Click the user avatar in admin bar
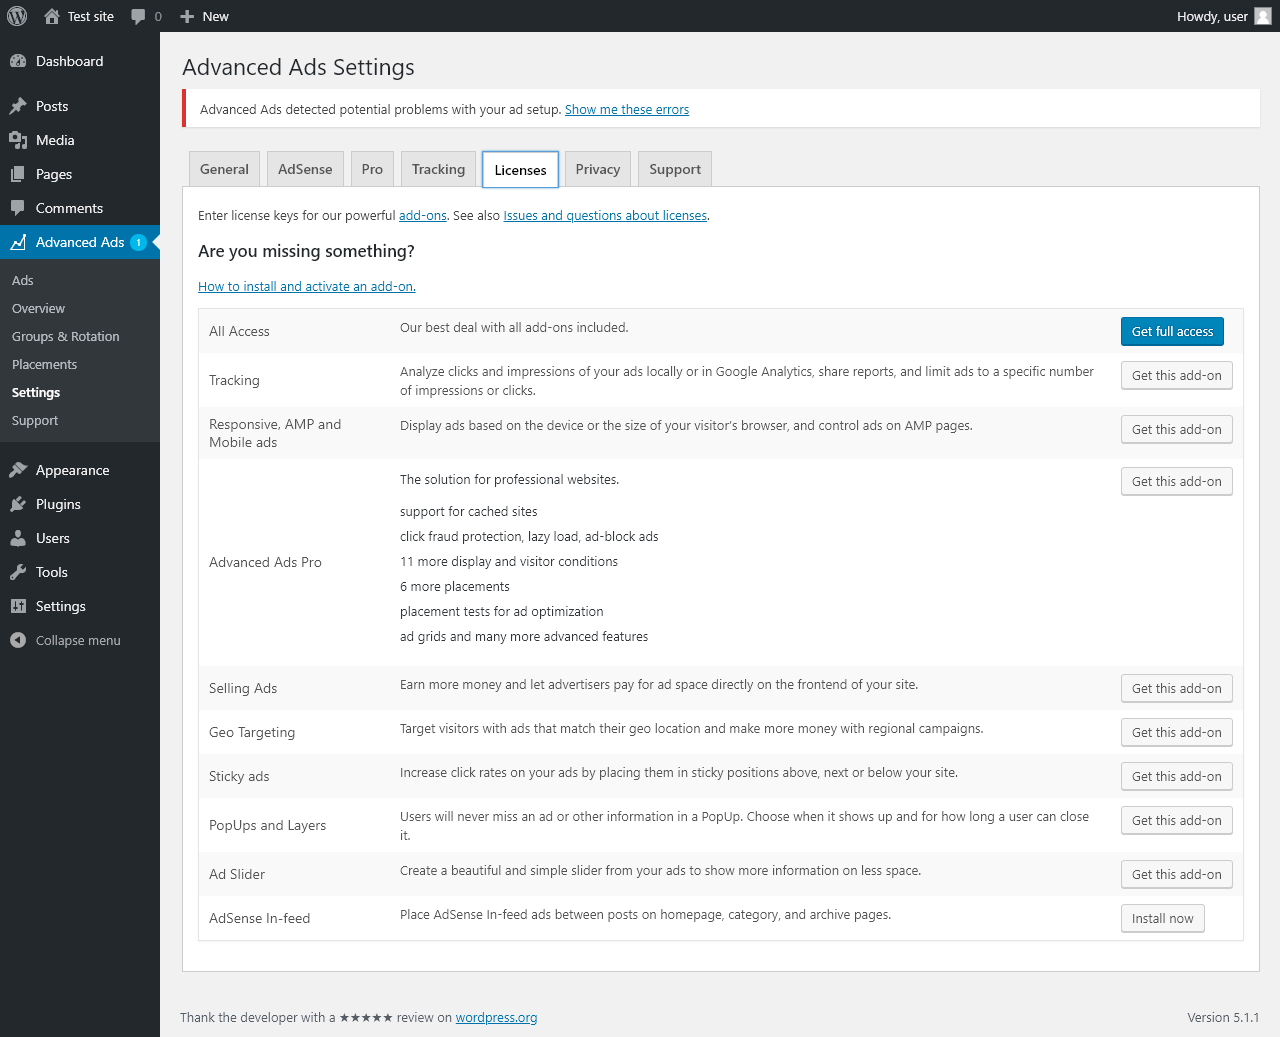Screen dimensions: 1280x1037 pos(1263,16)
